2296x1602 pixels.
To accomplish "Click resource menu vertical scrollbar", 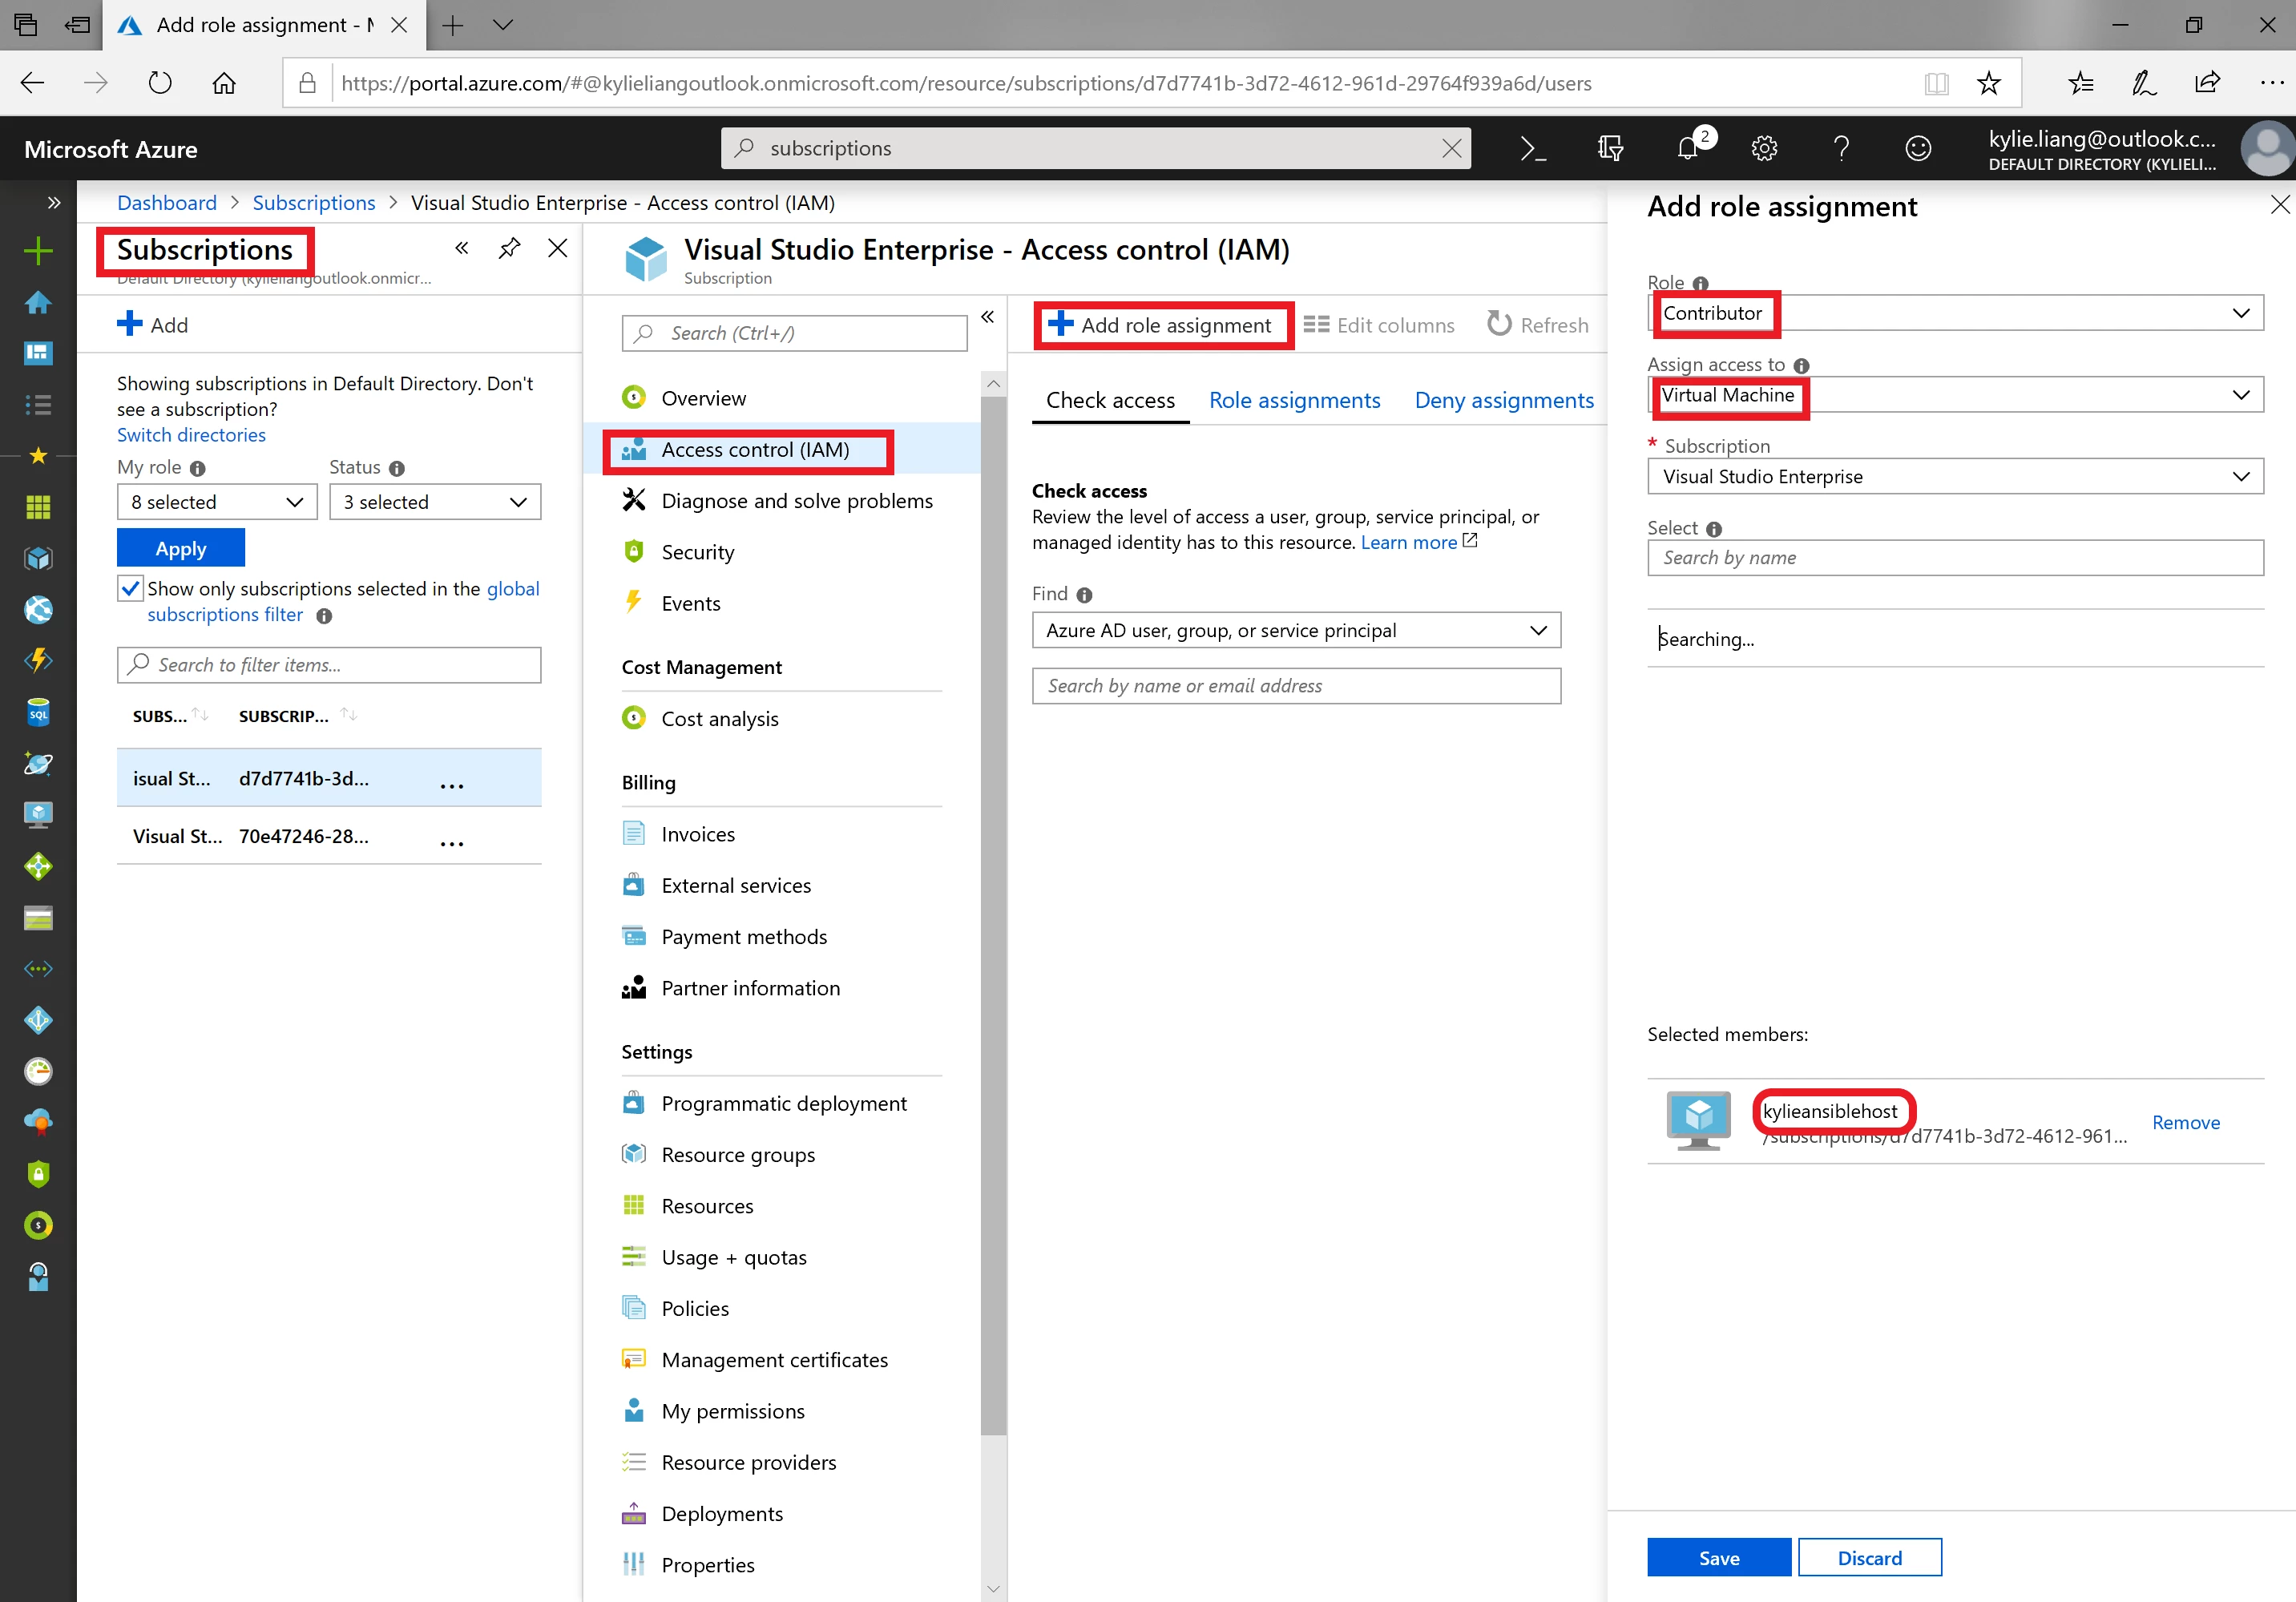I will (993, 915).
